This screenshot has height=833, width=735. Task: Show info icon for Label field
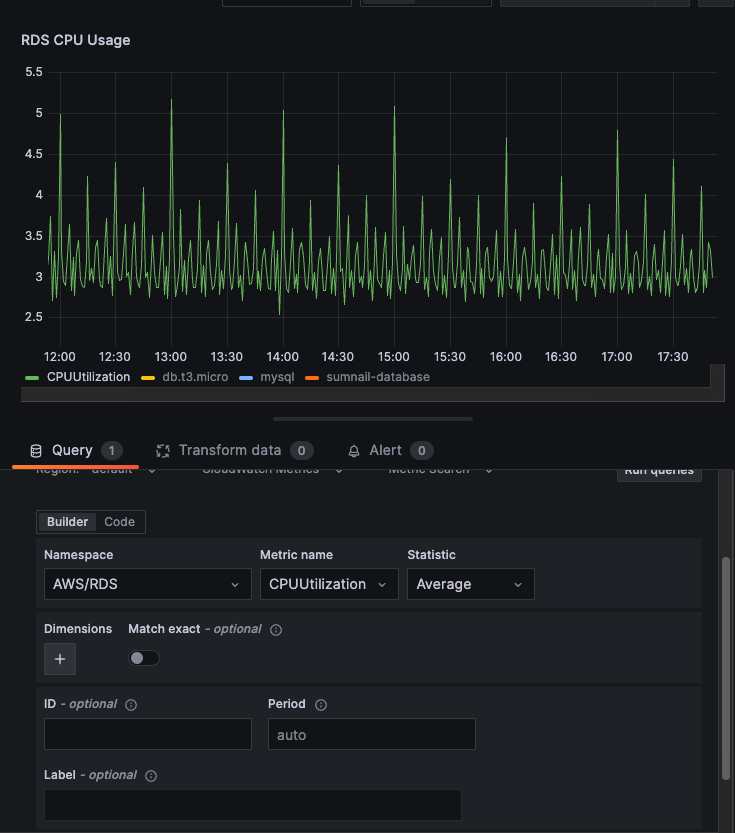point(151,776)
